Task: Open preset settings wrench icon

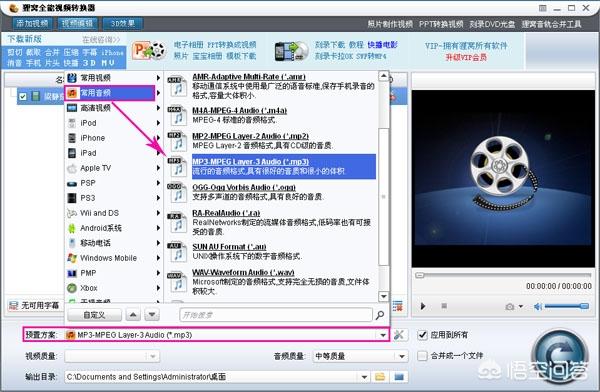Action: click(x=399, y=335)
